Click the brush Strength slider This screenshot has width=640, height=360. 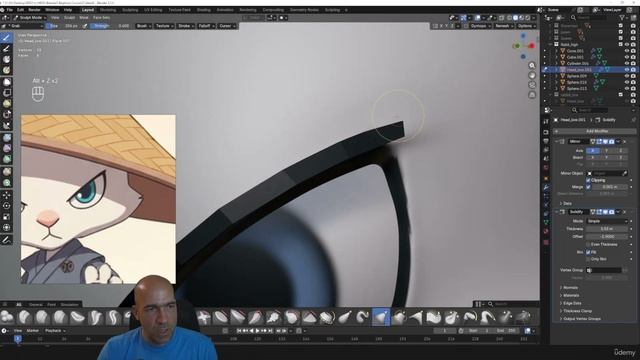coord(111,26)
